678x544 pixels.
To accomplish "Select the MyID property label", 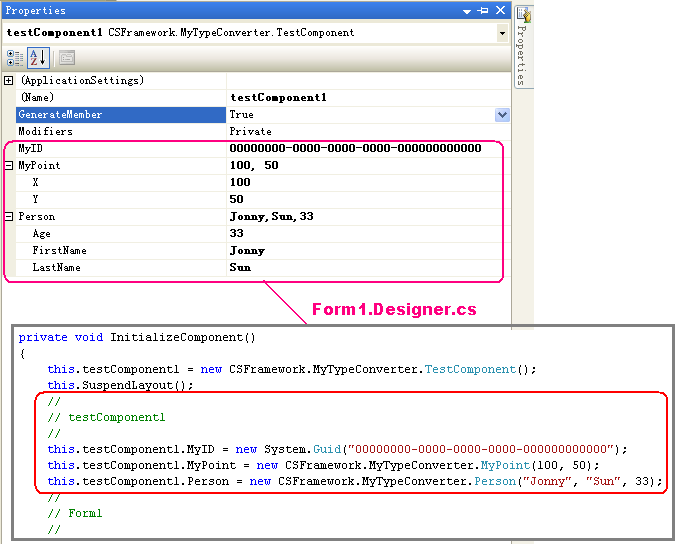I will coord(30,148).
